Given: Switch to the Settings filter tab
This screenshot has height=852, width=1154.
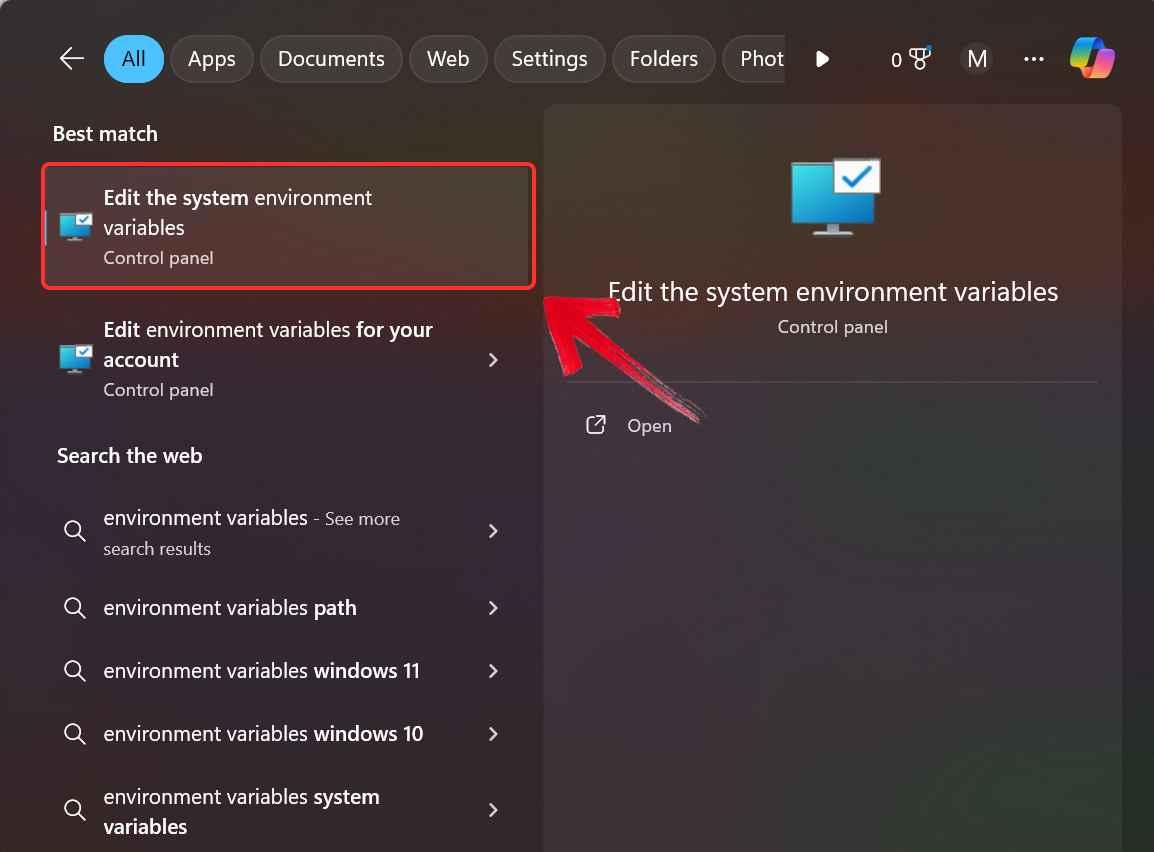Looking at the screenshot, I should coord(549,58).
